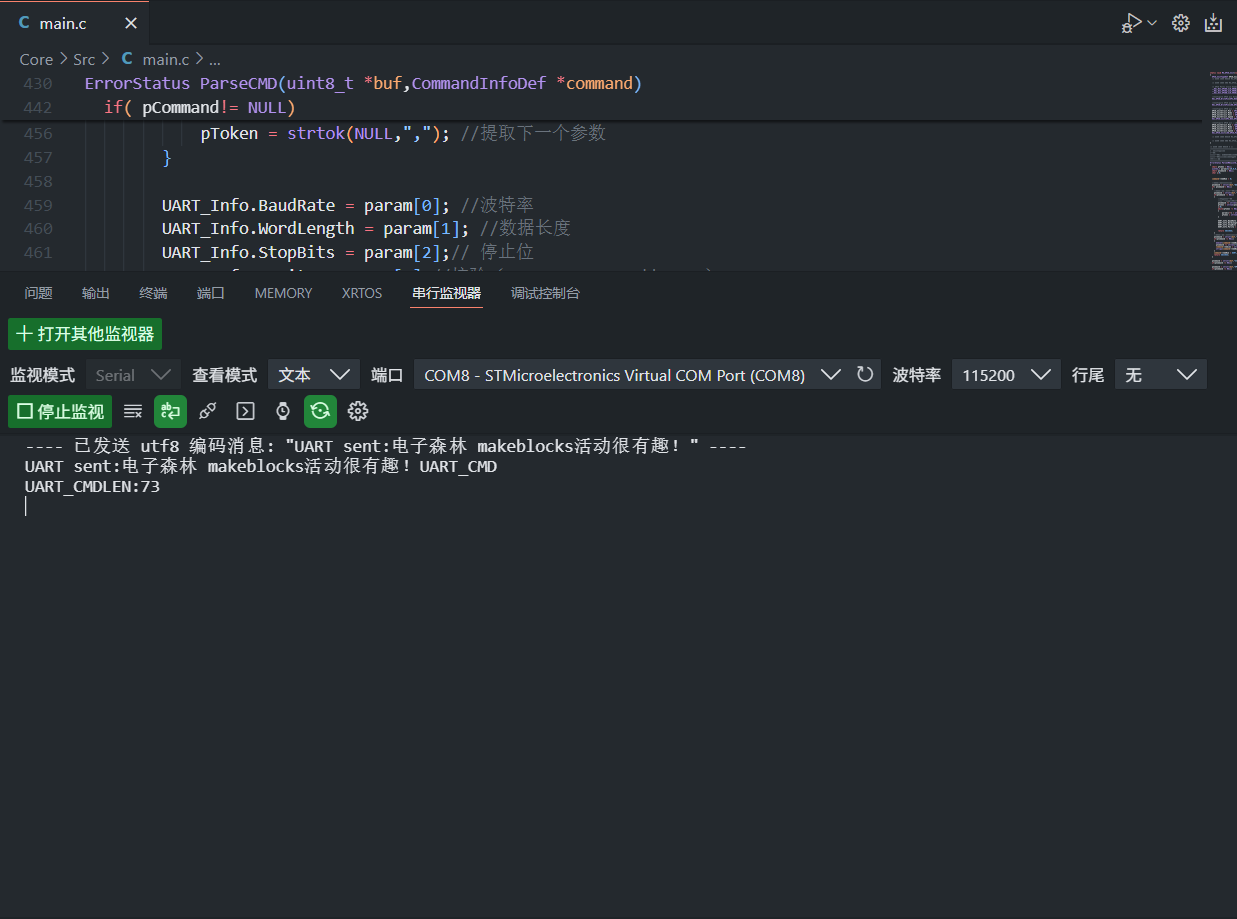Refresh the serial port list
This screenshot has height=919, width=1237.
[x=865, y=375]
